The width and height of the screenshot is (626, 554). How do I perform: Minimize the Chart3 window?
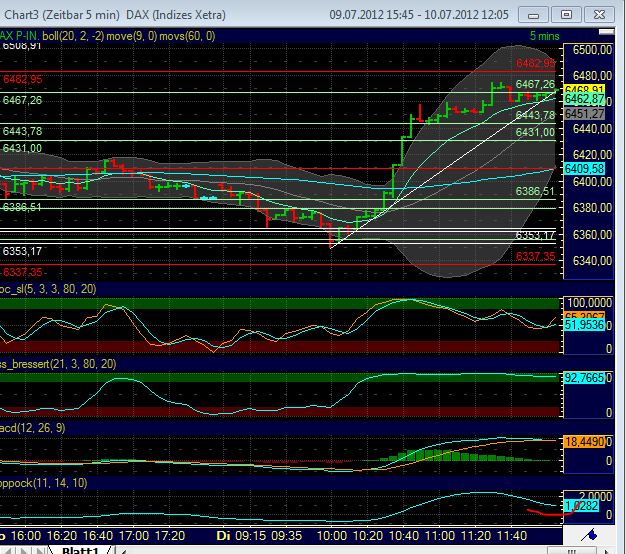pyautogui.click(x=533, y=15)
